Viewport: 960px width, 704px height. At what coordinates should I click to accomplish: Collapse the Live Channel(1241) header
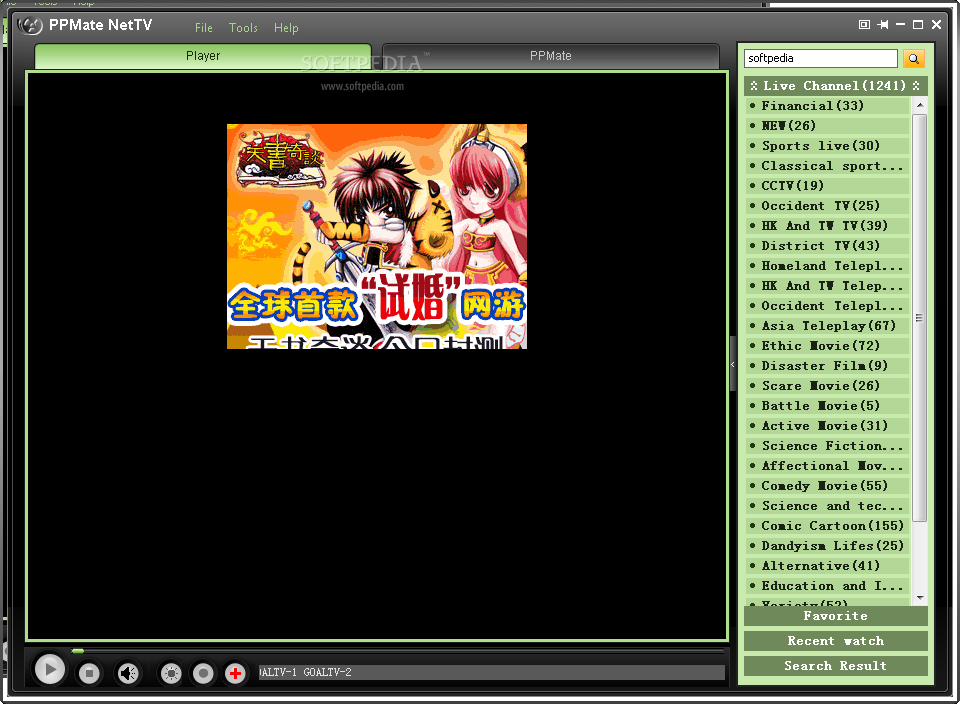[836, 86]
